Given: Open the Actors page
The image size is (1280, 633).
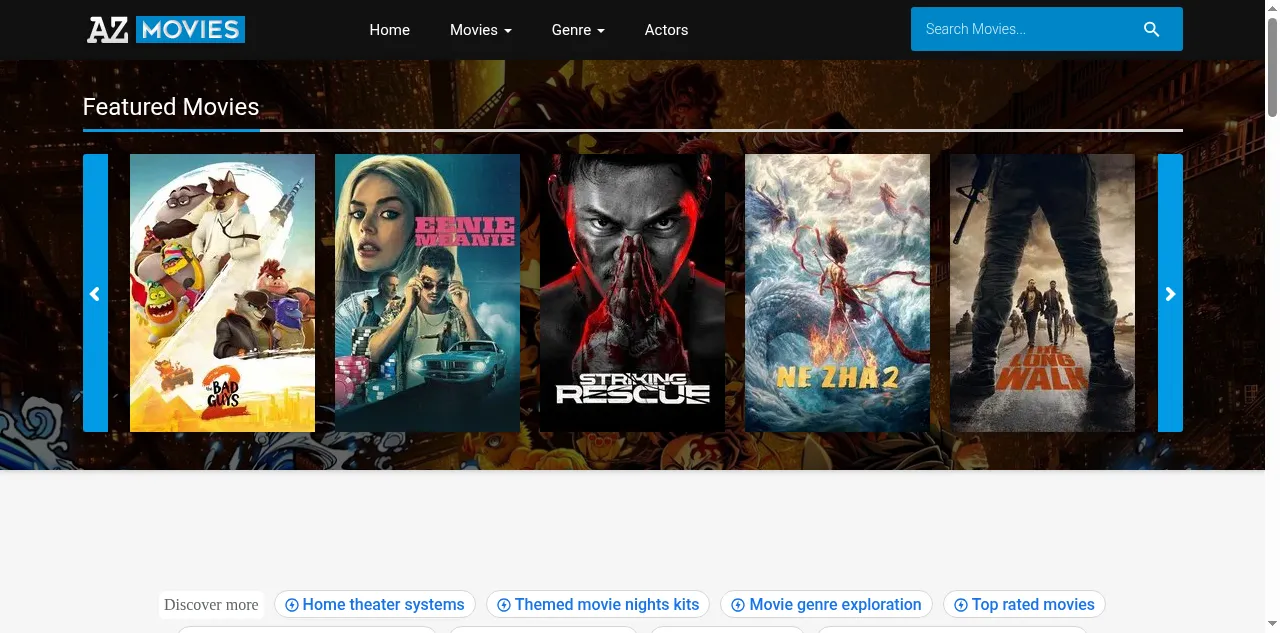Looking at the screenshot, I should click(x=666, y=30).
